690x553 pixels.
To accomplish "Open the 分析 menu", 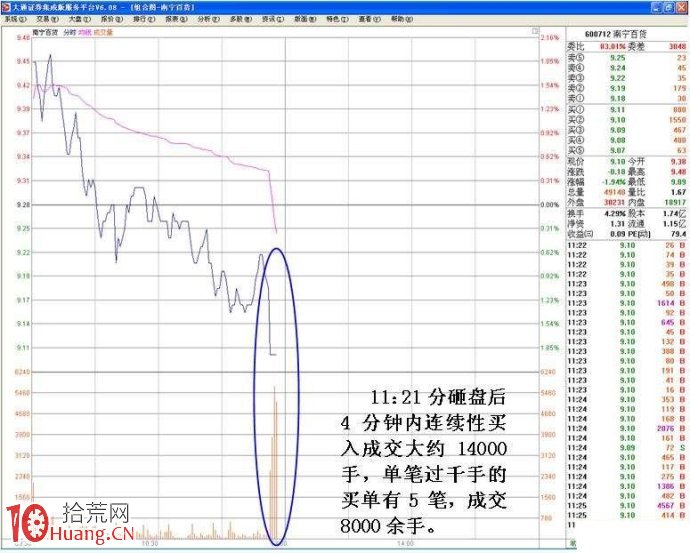I will [208, 19].
